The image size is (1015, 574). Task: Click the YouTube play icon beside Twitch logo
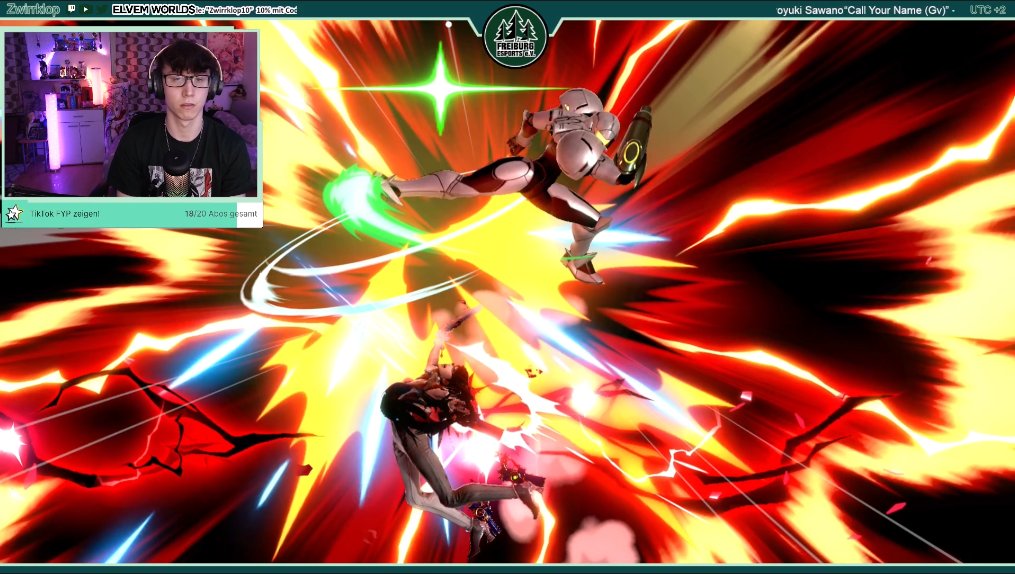[85, 9]
